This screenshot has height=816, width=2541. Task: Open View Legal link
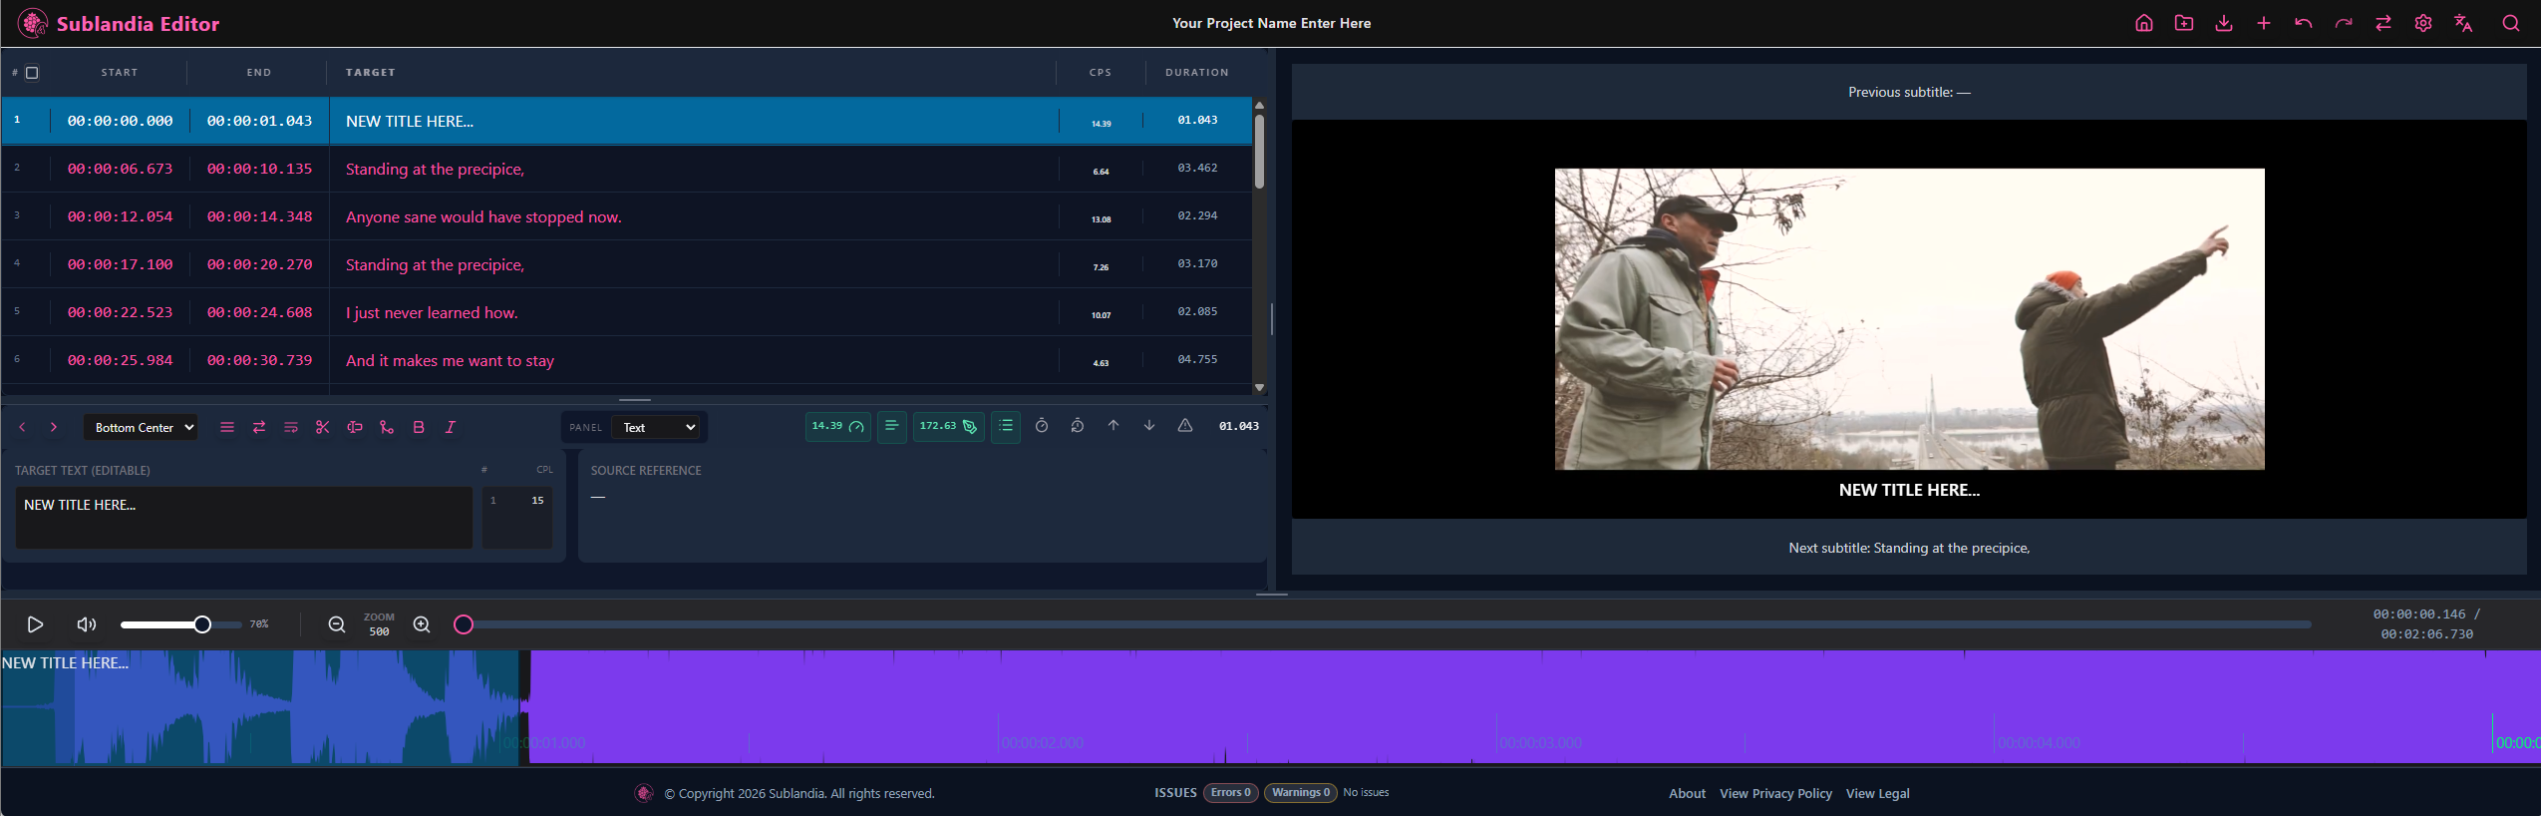point(1877,793)
